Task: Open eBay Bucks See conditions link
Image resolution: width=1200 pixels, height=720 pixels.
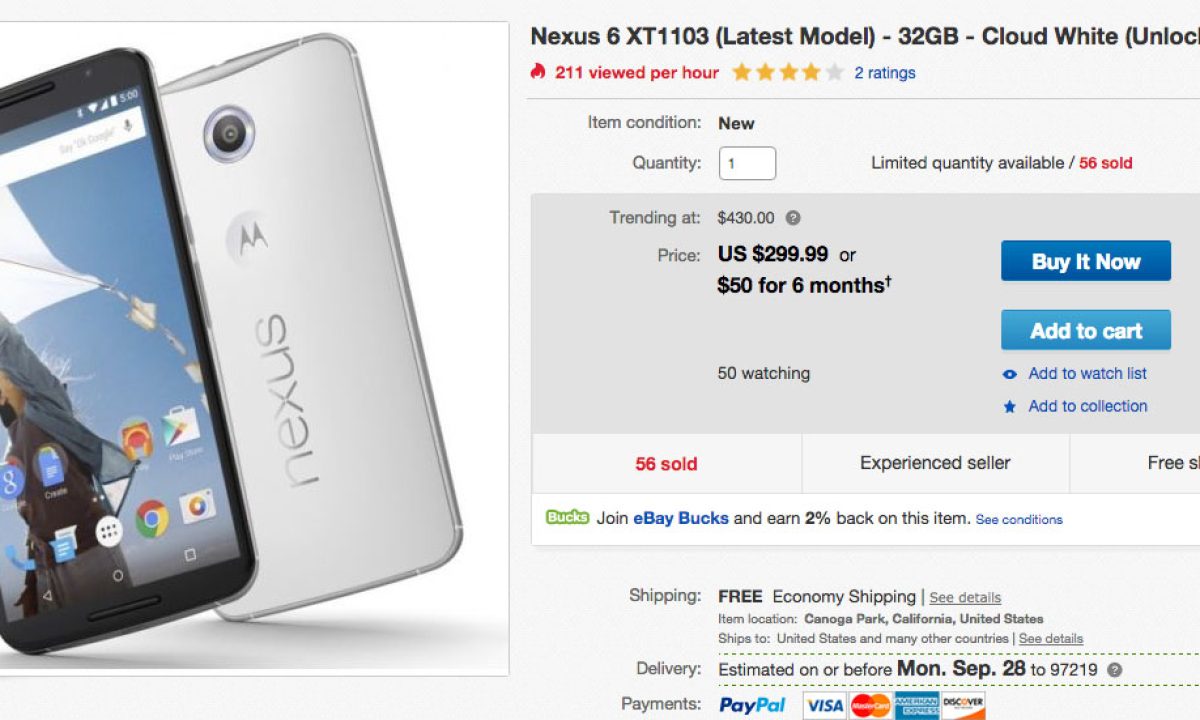Action: tap(1018, 520)
